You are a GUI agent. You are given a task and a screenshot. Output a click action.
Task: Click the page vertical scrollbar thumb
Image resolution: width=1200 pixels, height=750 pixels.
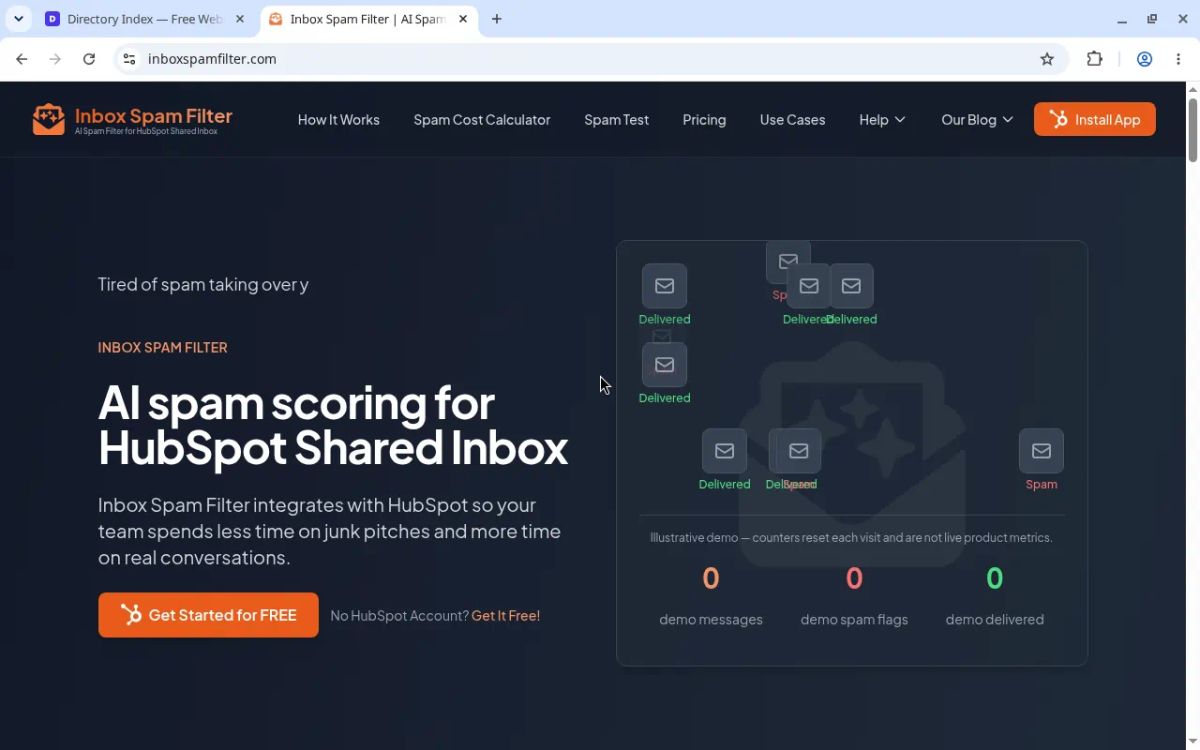[x=1192, y=128]
